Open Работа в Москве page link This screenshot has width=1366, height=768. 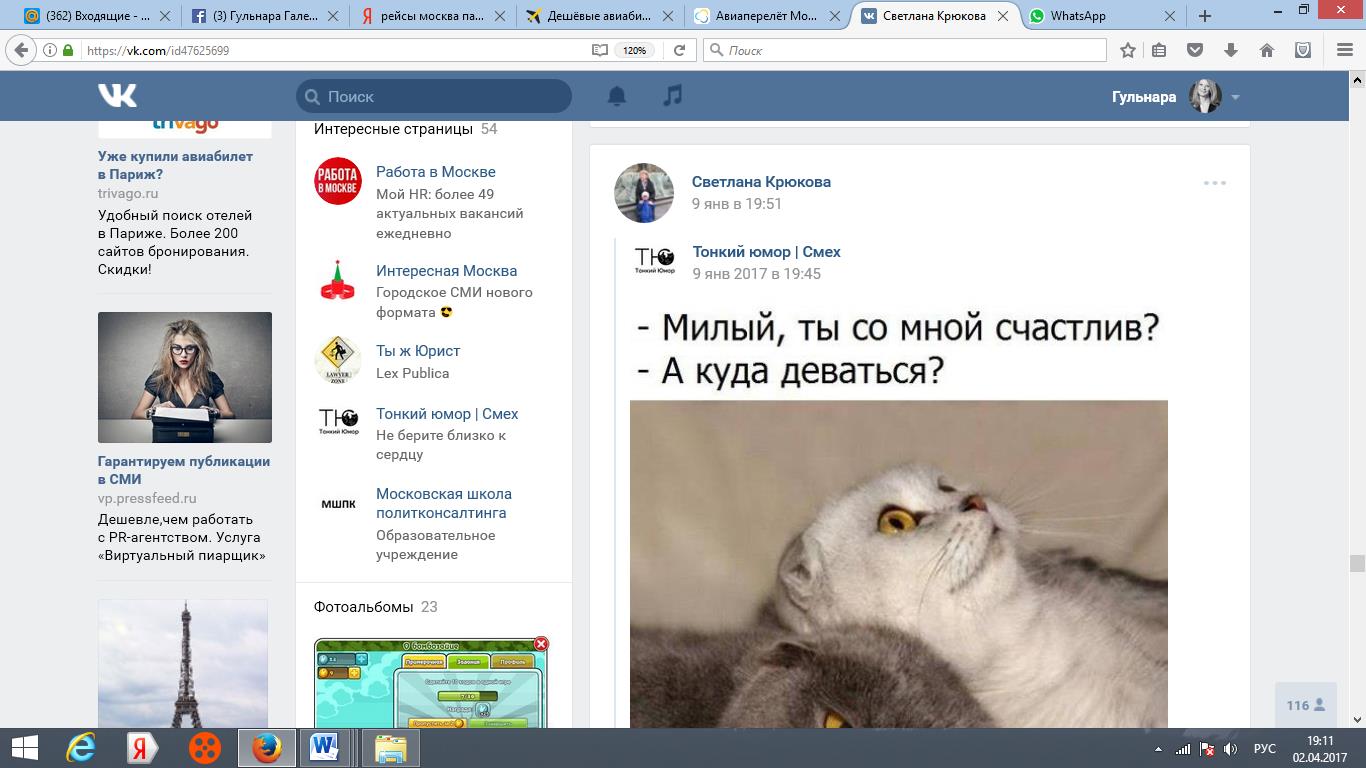pos(436,172)
